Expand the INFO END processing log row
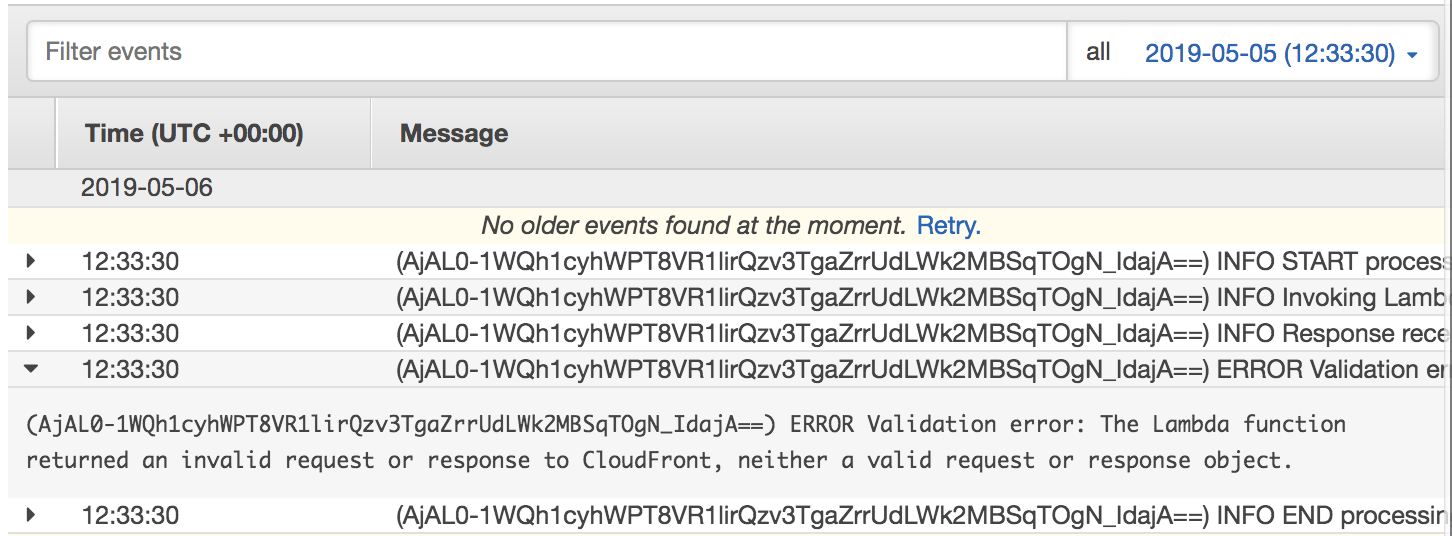This screenshot has width=1452, height=536. click(x=31, y=515)
